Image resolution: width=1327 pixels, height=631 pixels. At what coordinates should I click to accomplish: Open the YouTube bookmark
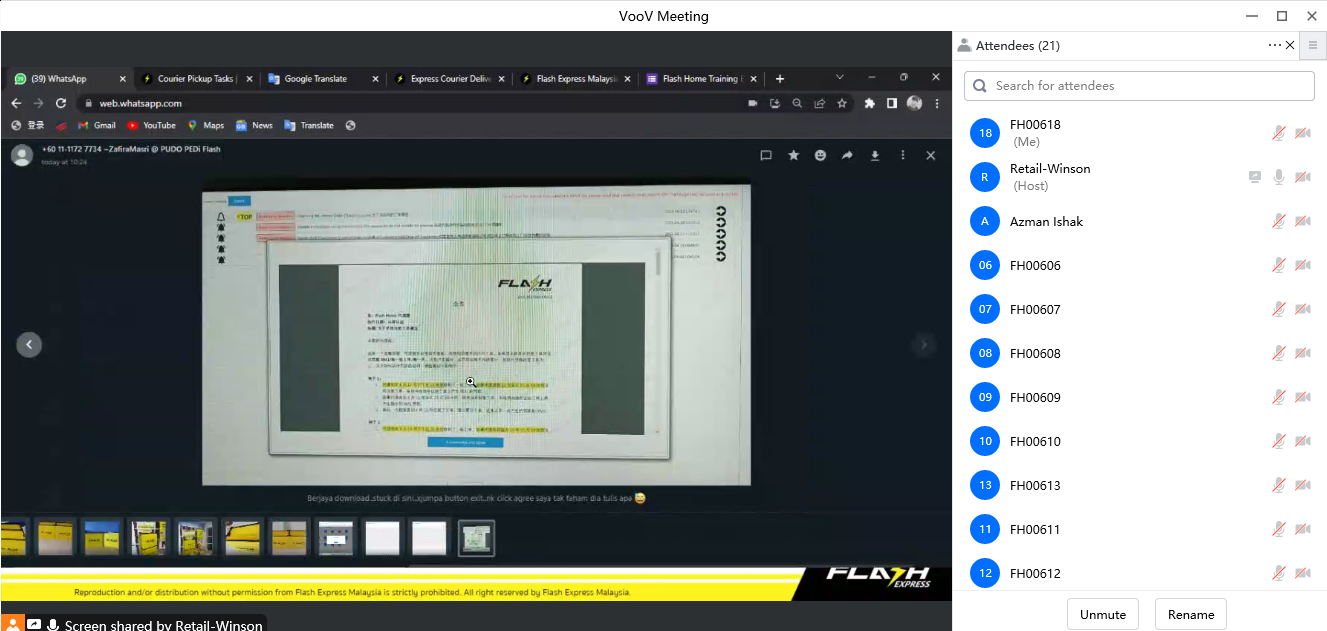point(151,126)
